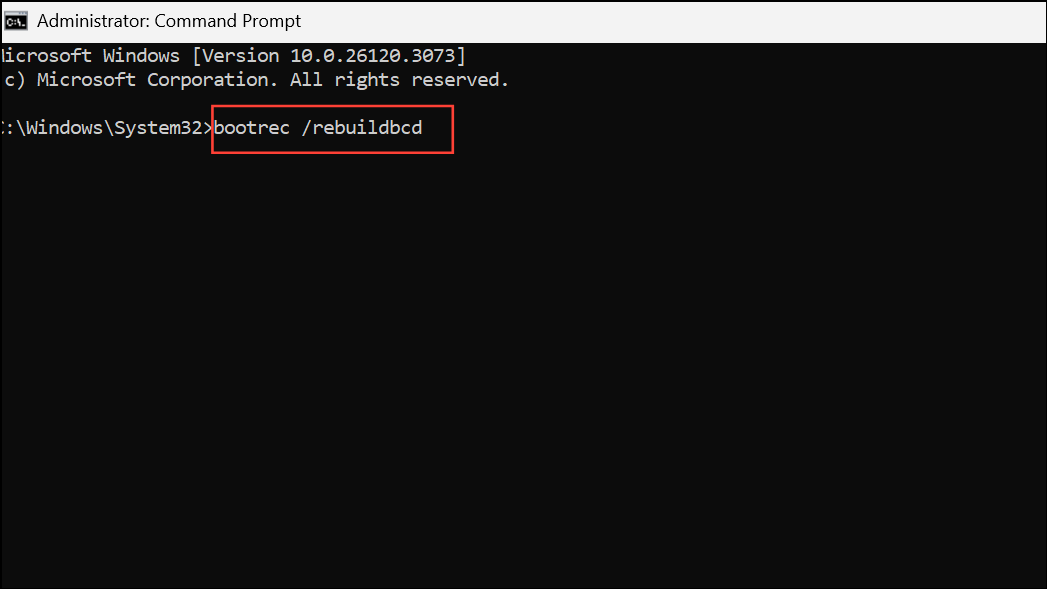Click inside the red highlight box
Image resolution: width=1047 pixels, height=589 pixels.
pyautogui.click(x=331, y=128)
